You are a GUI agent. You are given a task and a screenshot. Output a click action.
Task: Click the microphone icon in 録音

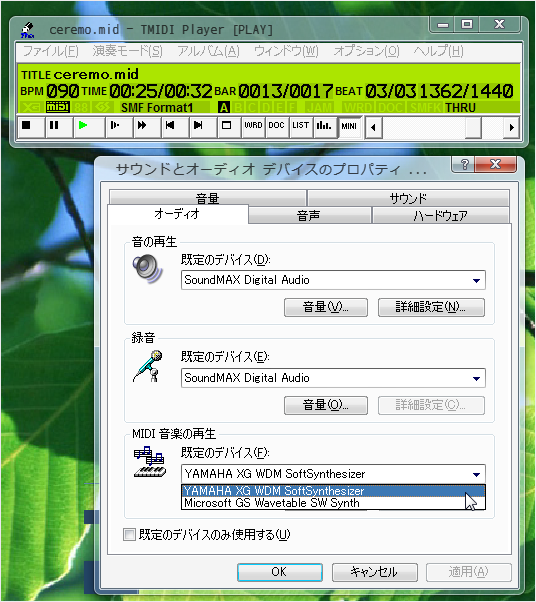coord(149,366)
